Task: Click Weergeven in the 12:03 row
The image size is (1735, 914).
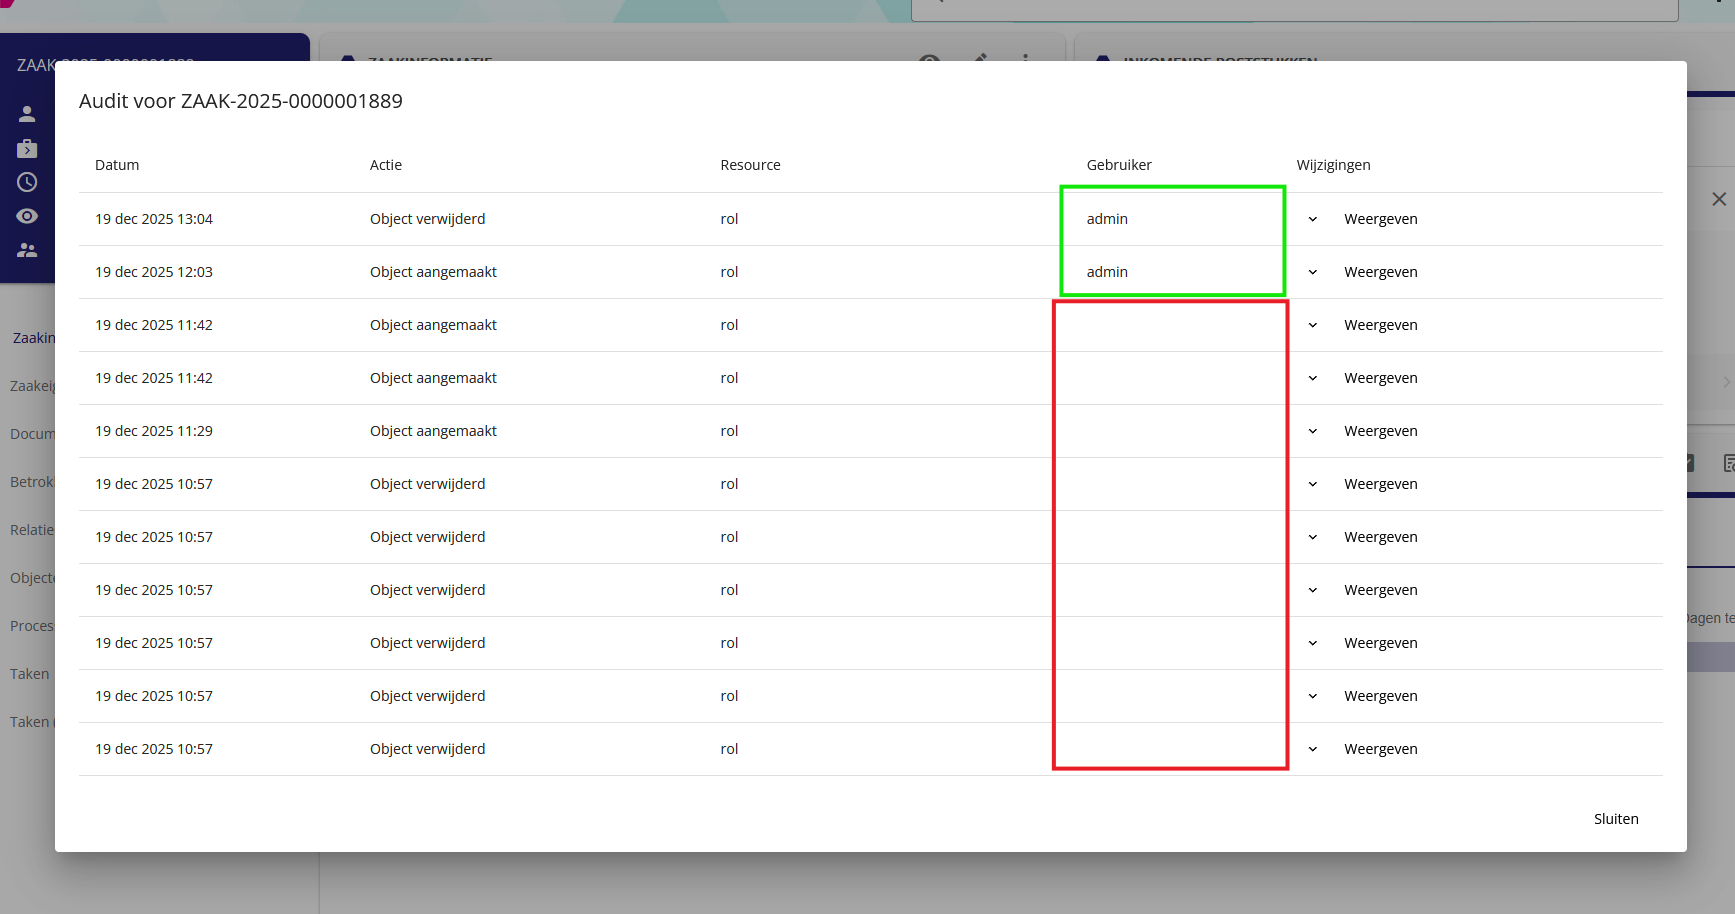Action: tap(1380, 272)
